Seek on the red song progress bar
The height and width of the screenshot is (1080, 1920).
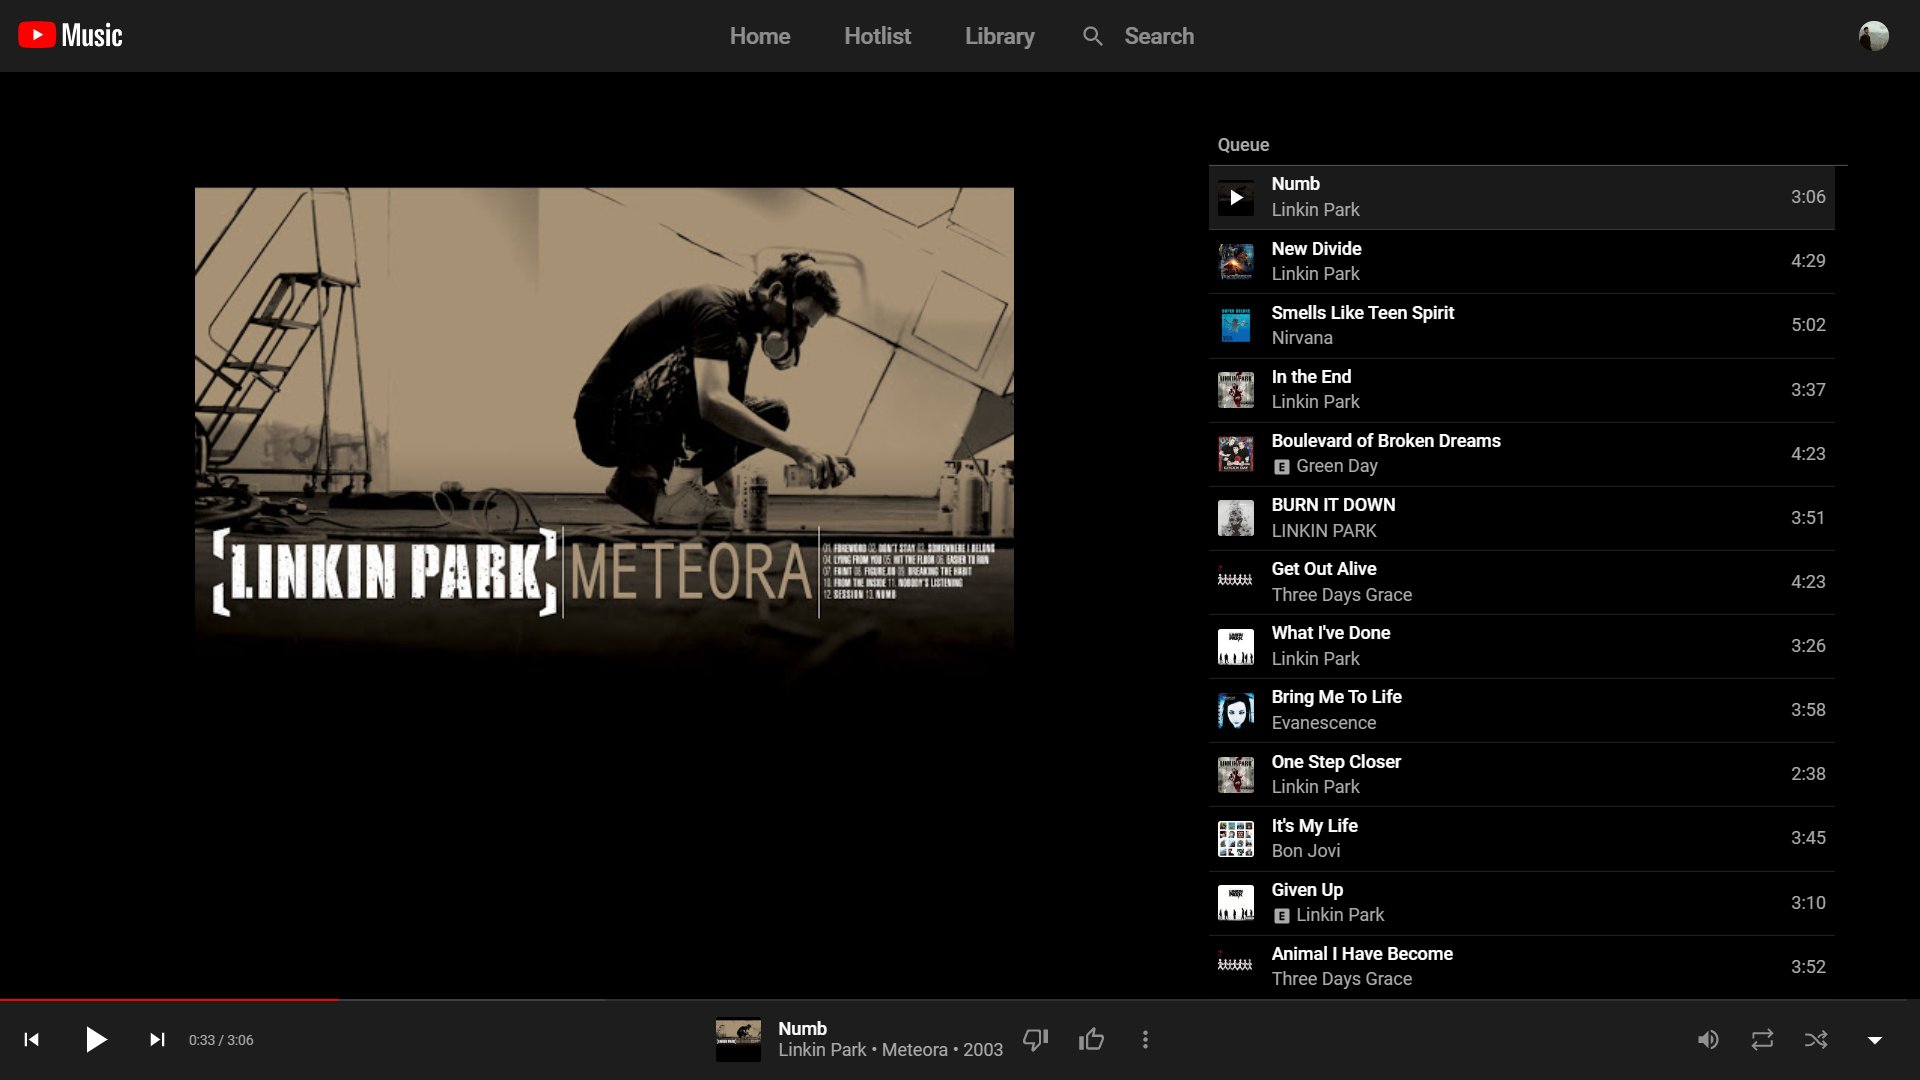pyautogui.click(x=170, y=999)
